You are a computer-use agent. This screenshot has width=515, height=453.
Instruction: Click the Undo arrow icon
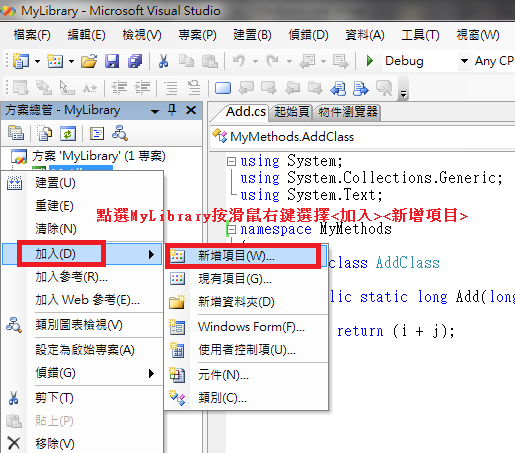point(239,61)
